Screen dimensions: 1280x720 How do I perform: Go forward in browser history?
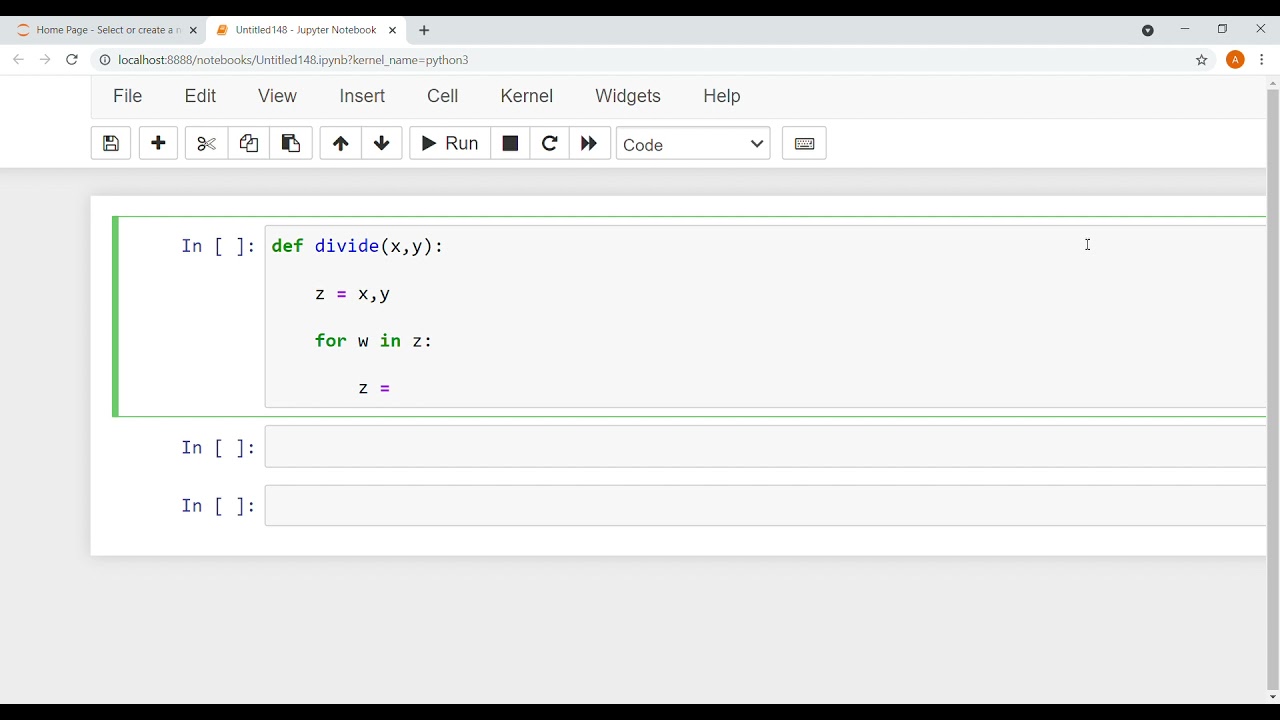tap(45, 60)
